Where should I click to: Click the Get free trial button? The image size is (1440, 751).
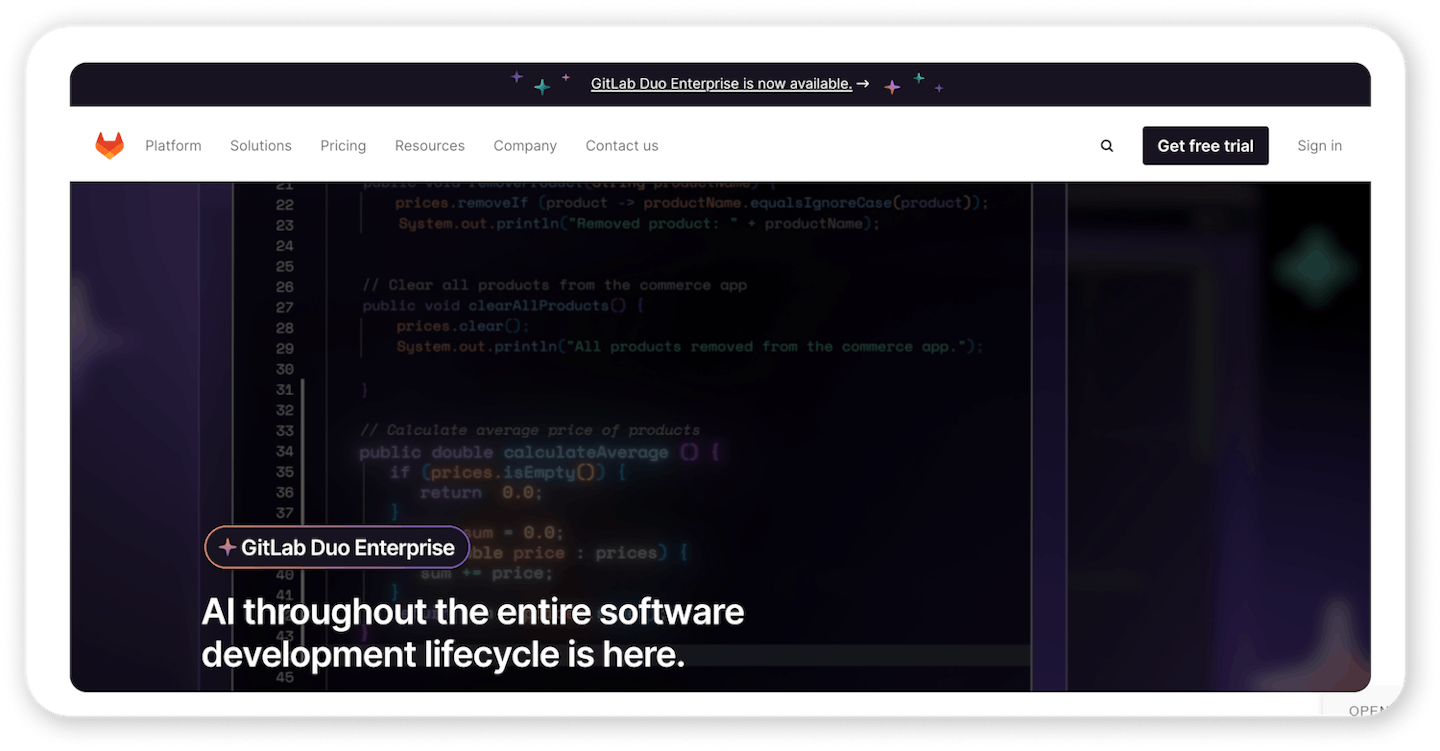pos(1205,145)
